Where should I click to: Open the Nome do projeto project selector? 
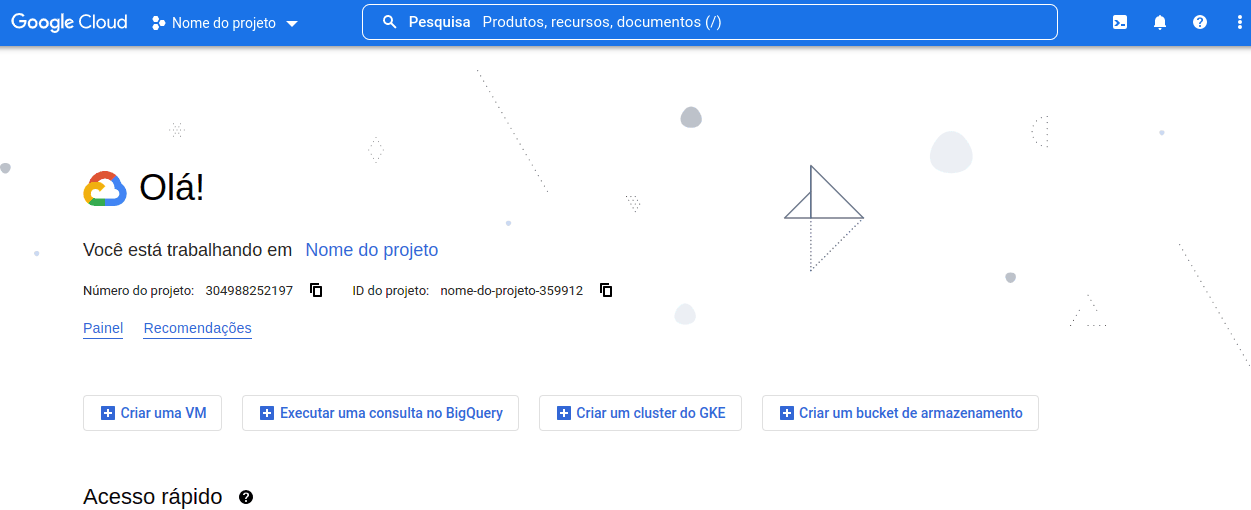coord(225,23)
